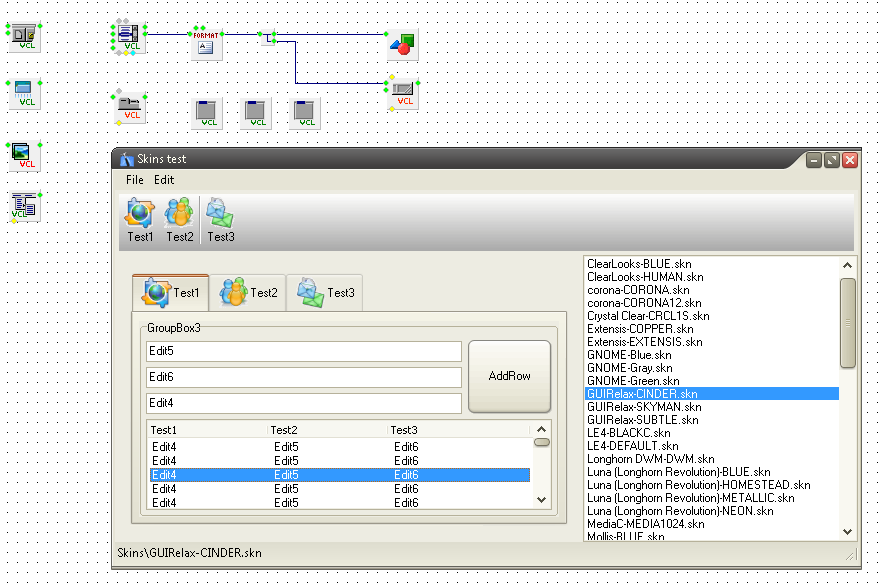
Task: Click the table's scroll up arrow
Action: tap(542, 429)
